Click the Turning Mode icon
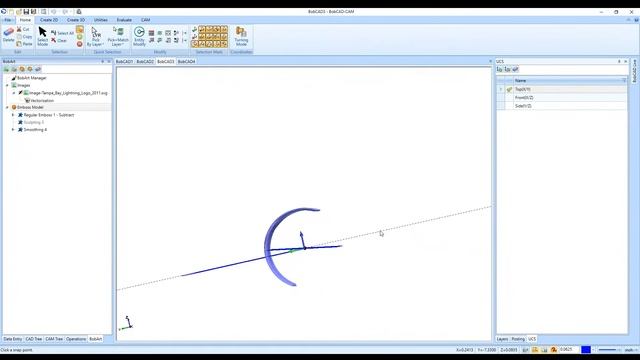Viewport: 640px width, 360px height. click(241, 32)
